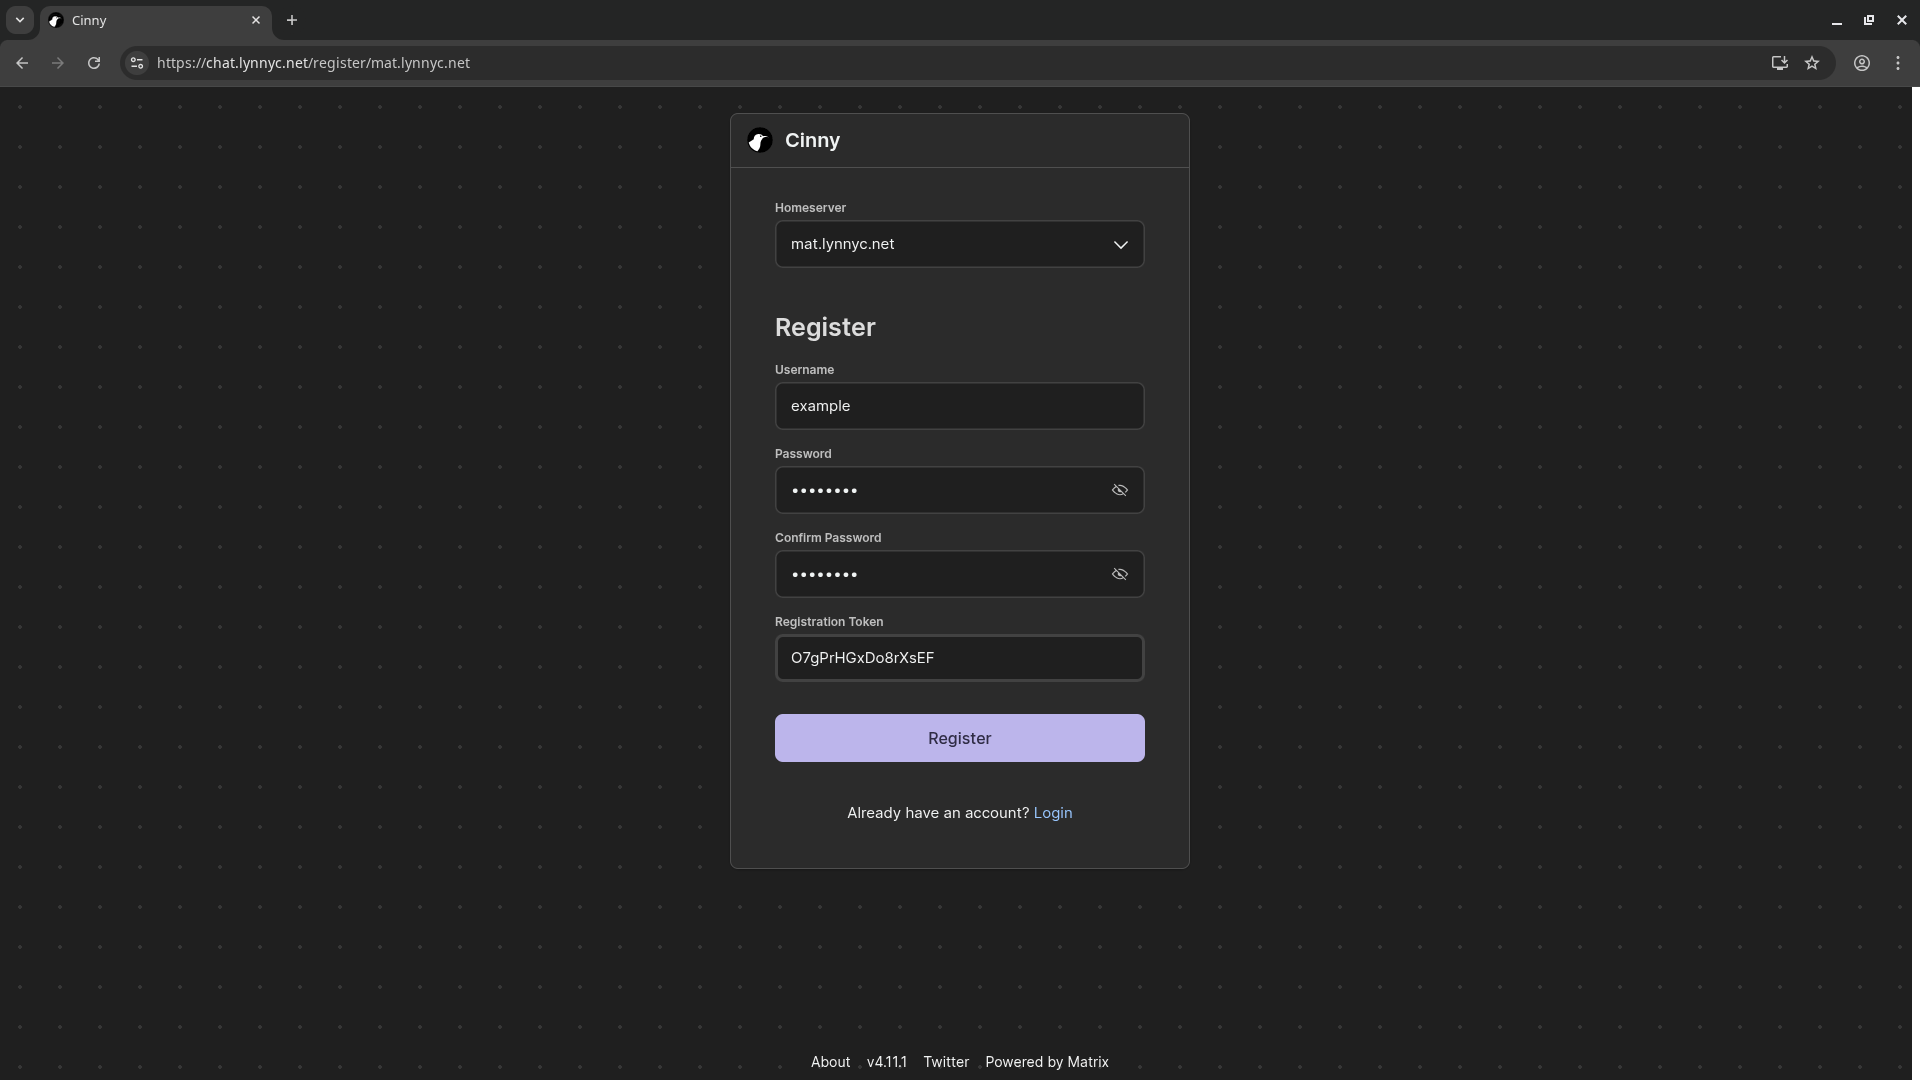The height and width of the screenshot is (1080, 1920).
Task: Click the Homeserver label
Action: [810, 208]
